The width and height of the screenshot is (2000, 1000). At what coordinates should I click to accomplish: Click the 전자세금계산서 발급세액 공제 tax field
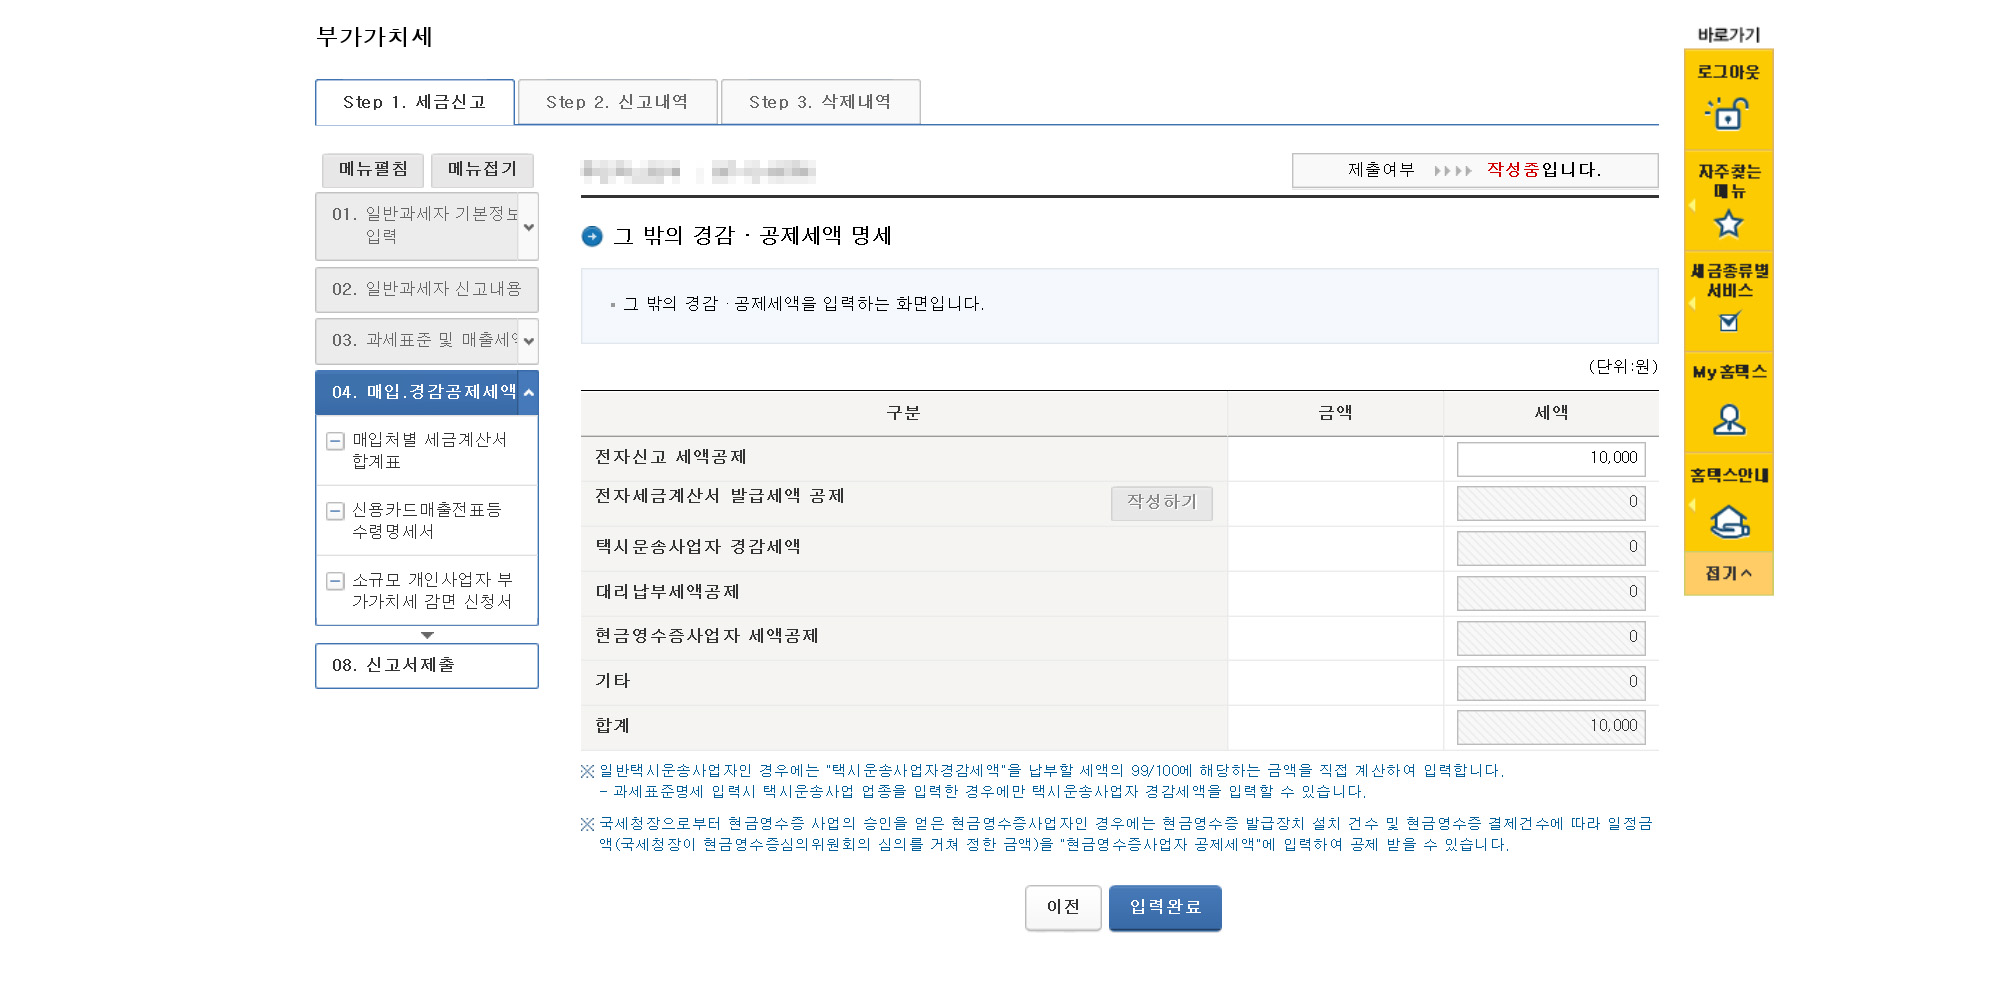tap(1551, 503)
